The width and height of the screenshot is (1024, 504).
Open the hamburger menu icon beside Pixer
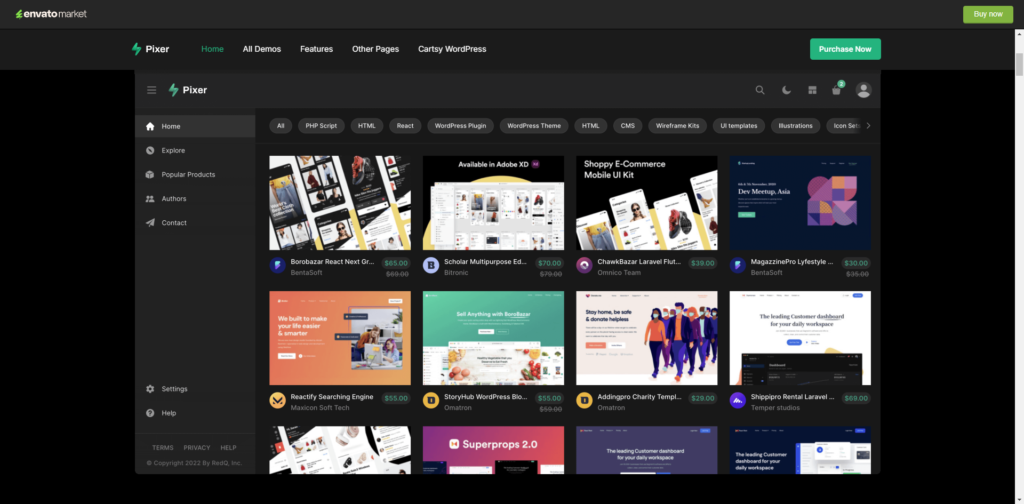[152, 90]
